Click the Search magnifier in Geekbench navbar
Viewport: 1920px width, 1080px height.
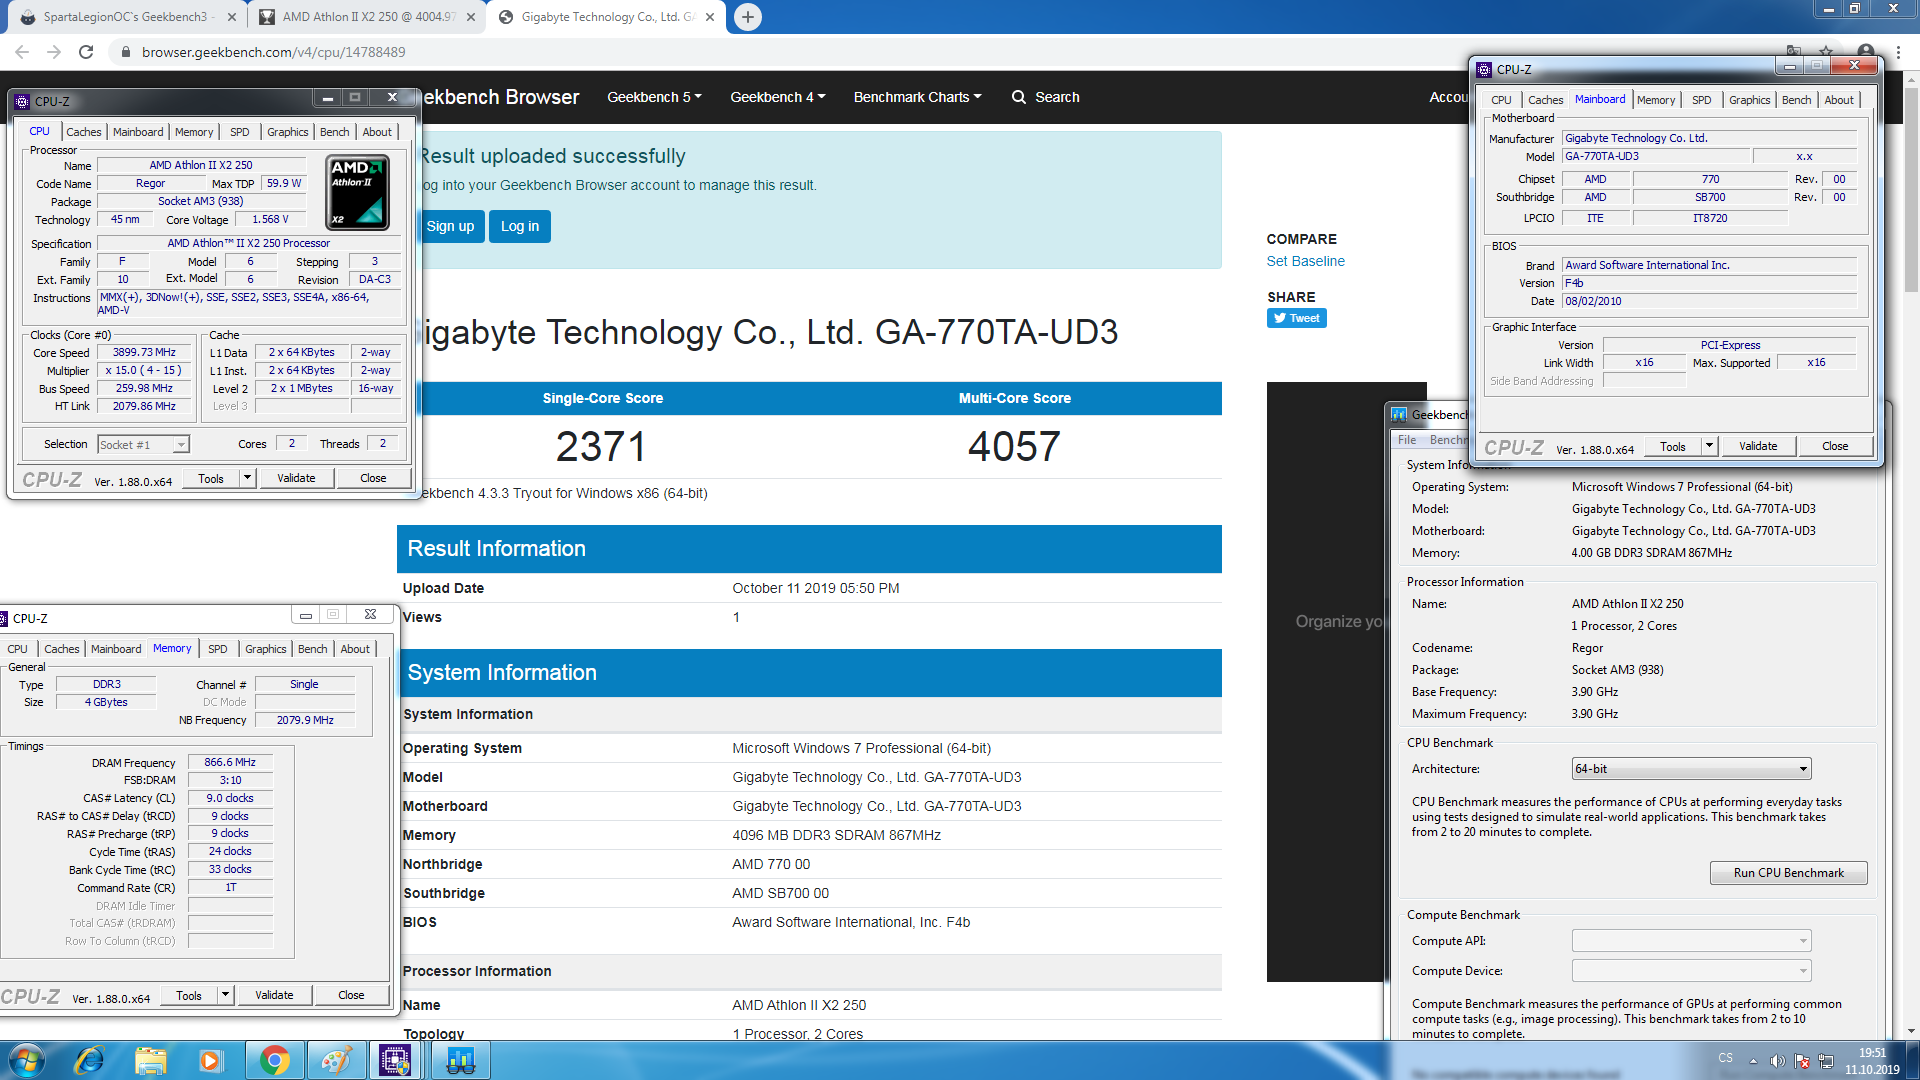point(1019,97)
